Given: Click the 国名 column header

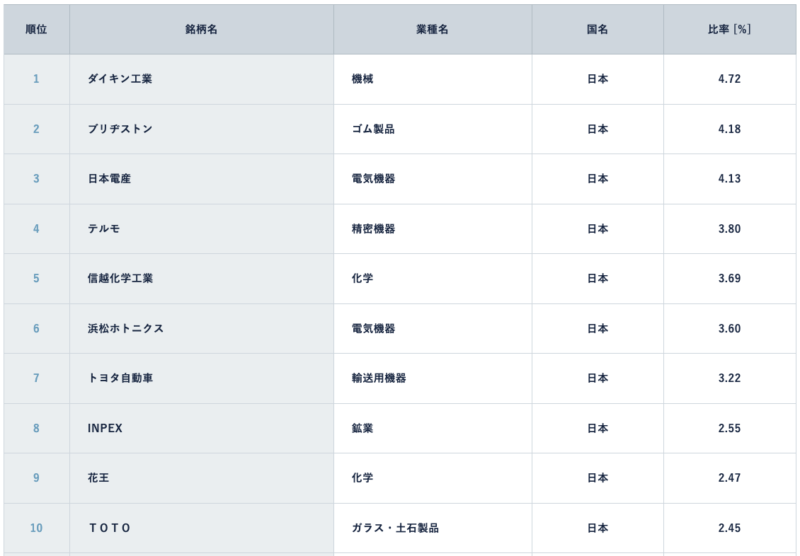Looking at the screenshot, I should 597,30.
